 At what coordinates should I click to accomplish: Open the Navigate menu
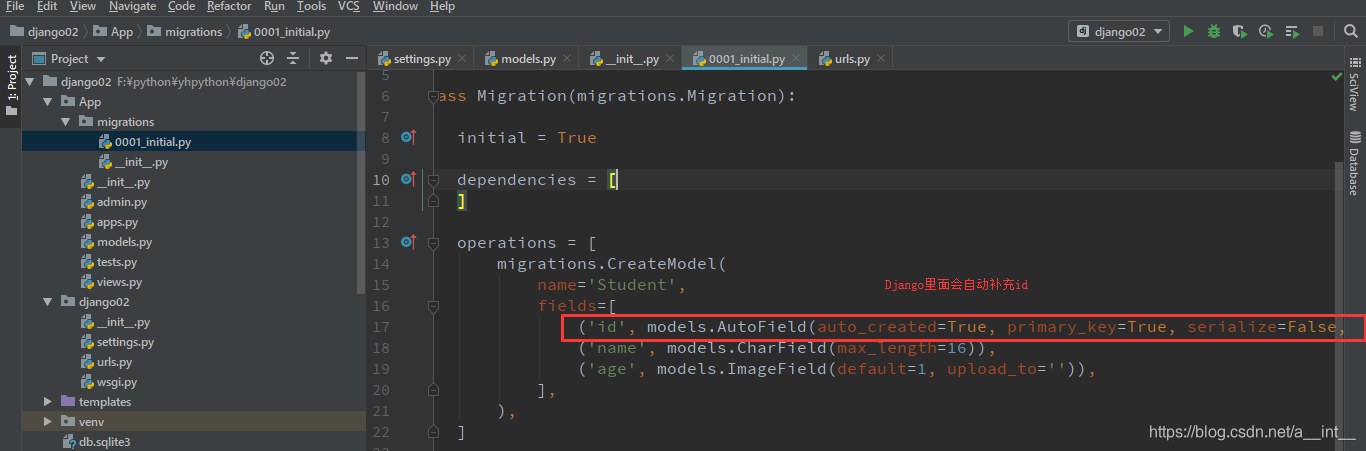point(133,6)
